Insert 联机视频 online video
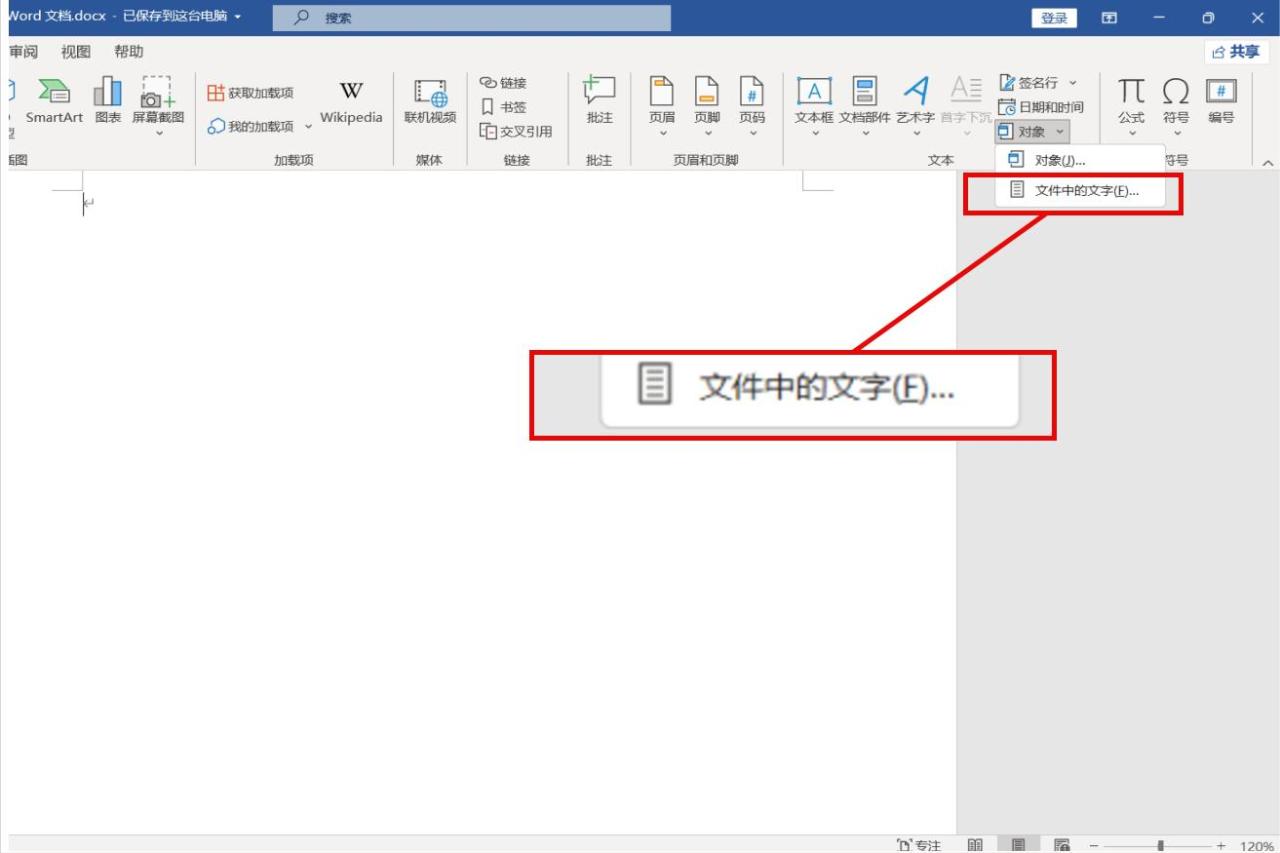This screenshot has height=853, width=1280. pos(429,103)
